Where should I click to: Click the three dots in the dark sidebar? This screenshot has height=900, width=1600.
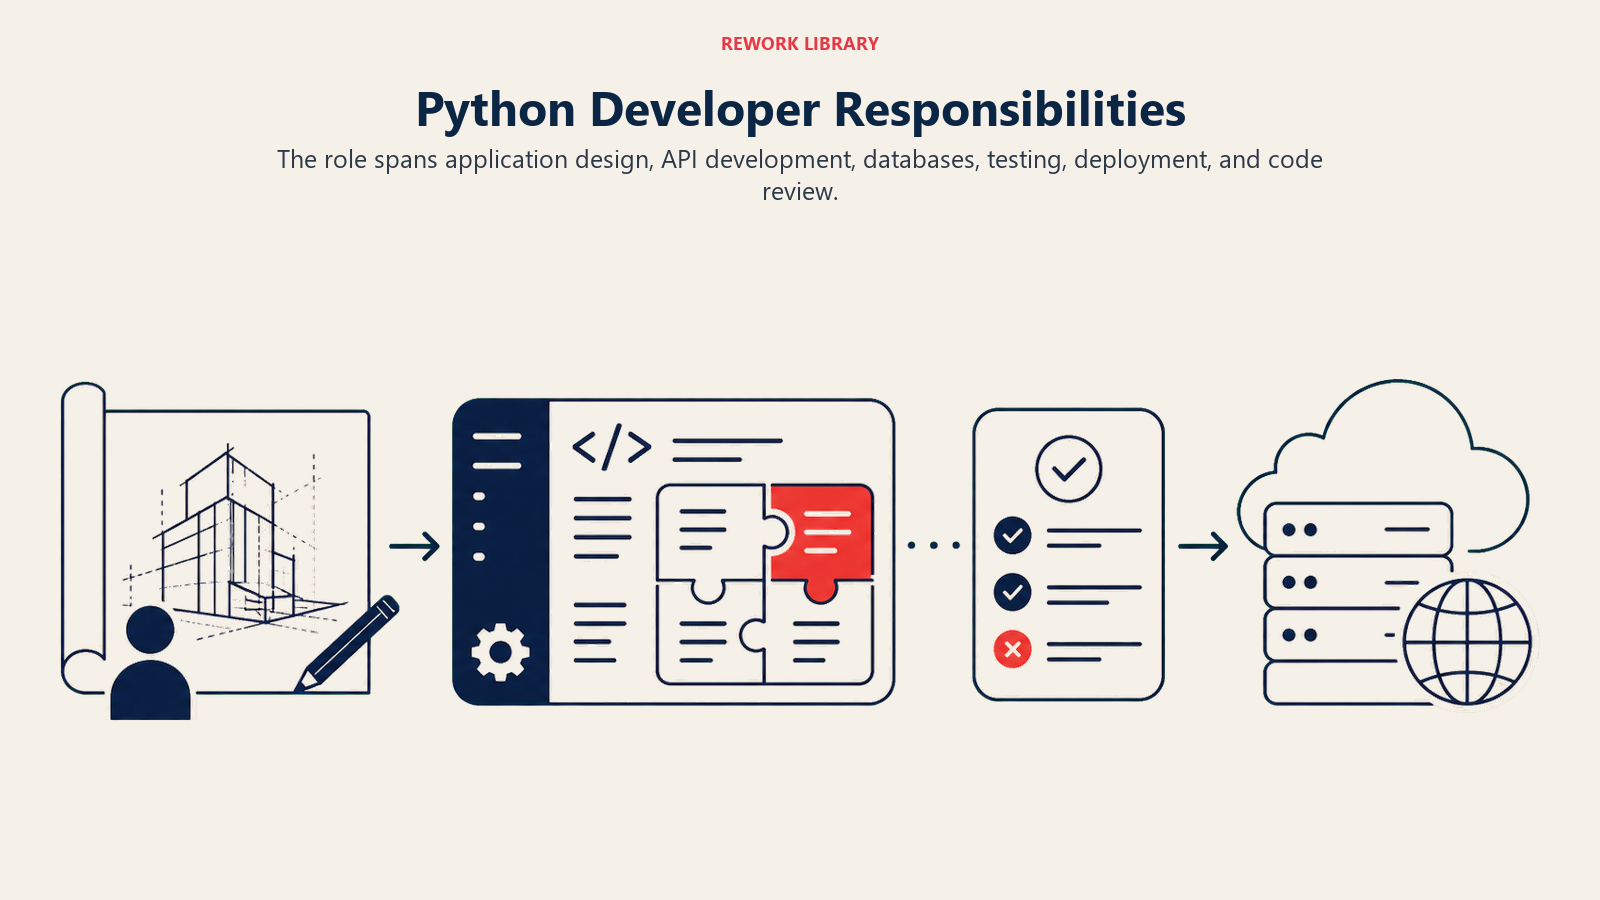[479, 526]
